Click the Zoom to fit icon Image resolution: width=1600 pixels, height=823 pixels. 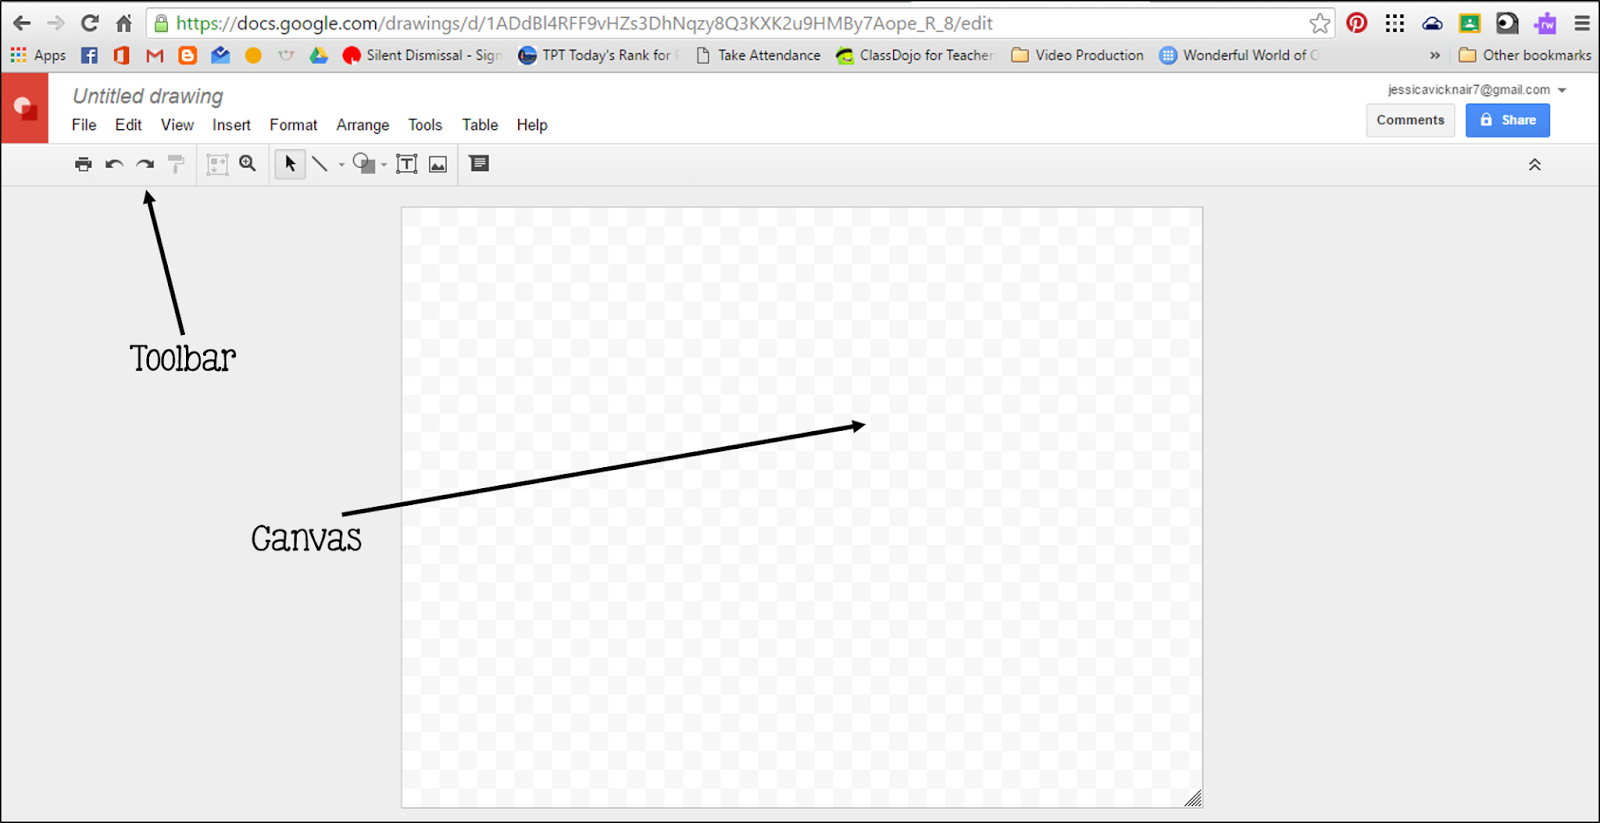[217, 164]
